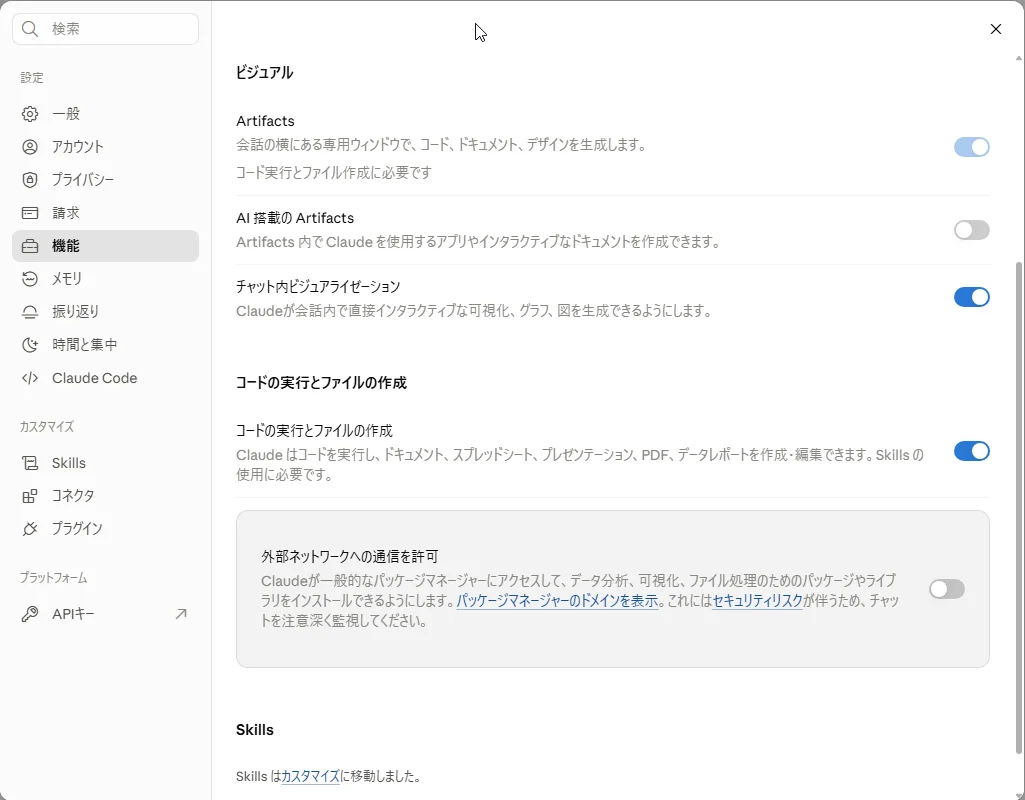Open 時間と集中 settings

[105, 344]
